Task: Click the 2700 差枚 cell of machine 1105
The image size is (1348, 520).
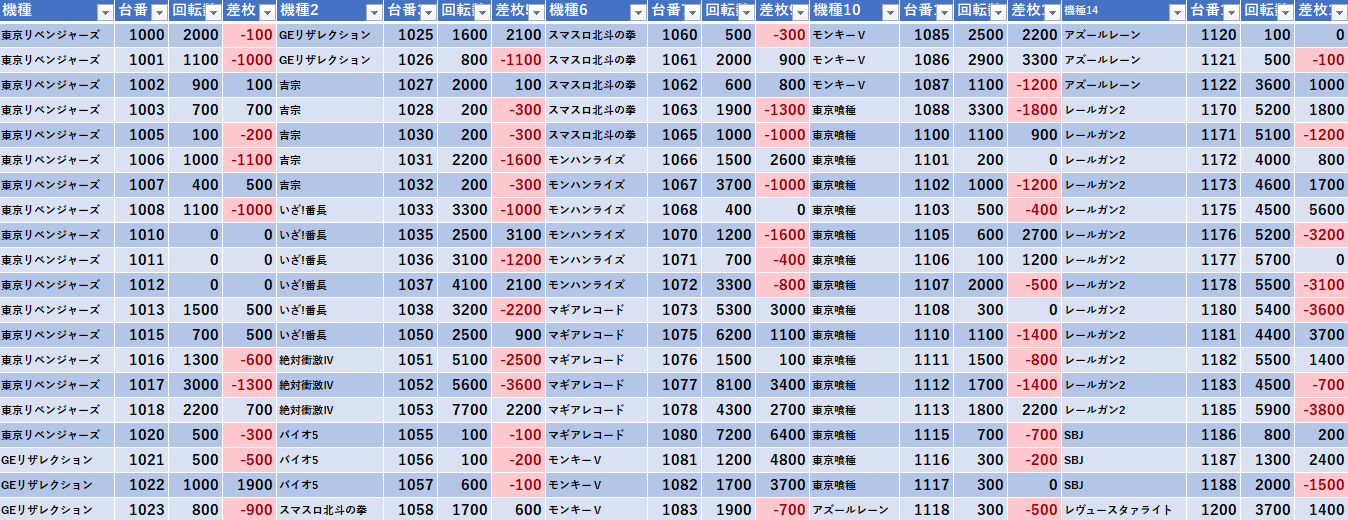Action: (1034, 235)
